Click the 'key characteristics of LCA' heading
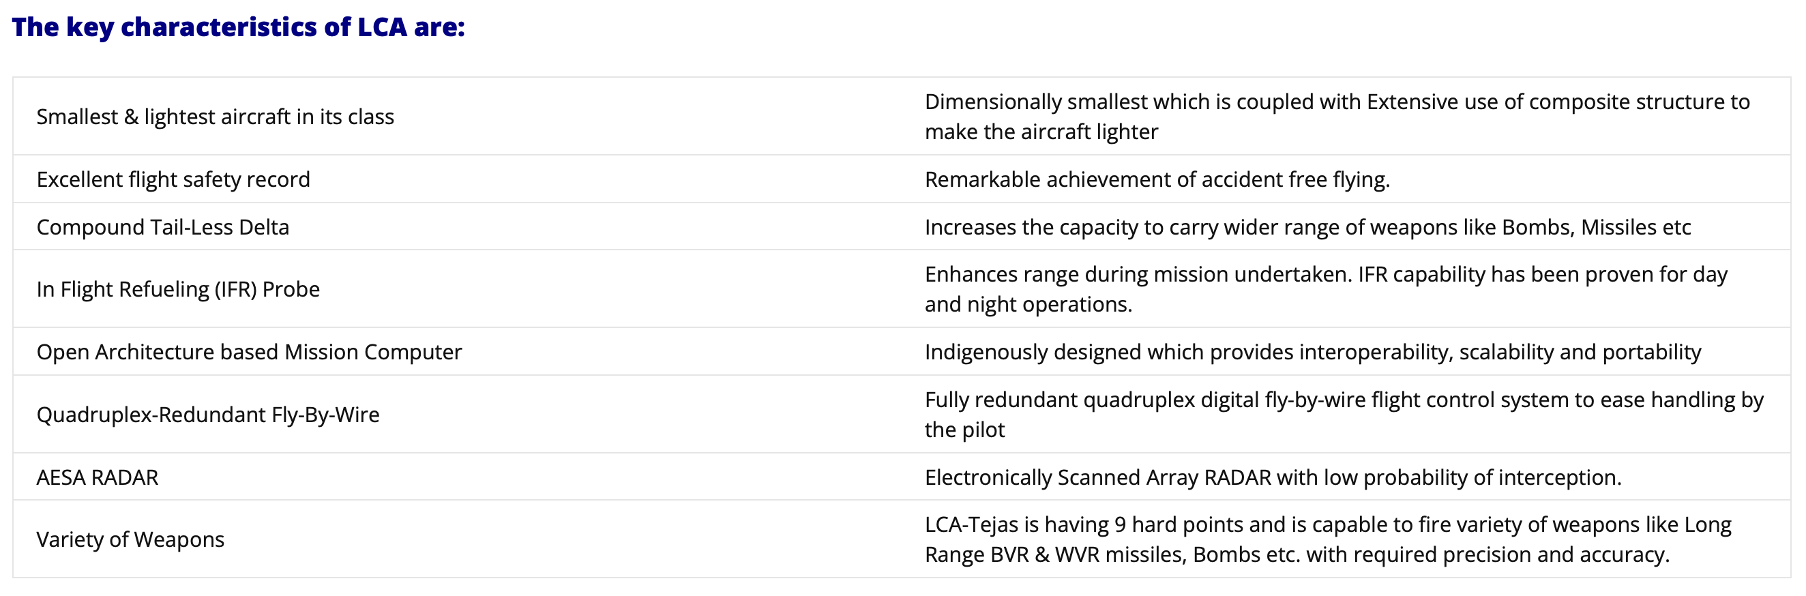This screenshot has width=1806, height=596. click(x=238, y=27)
